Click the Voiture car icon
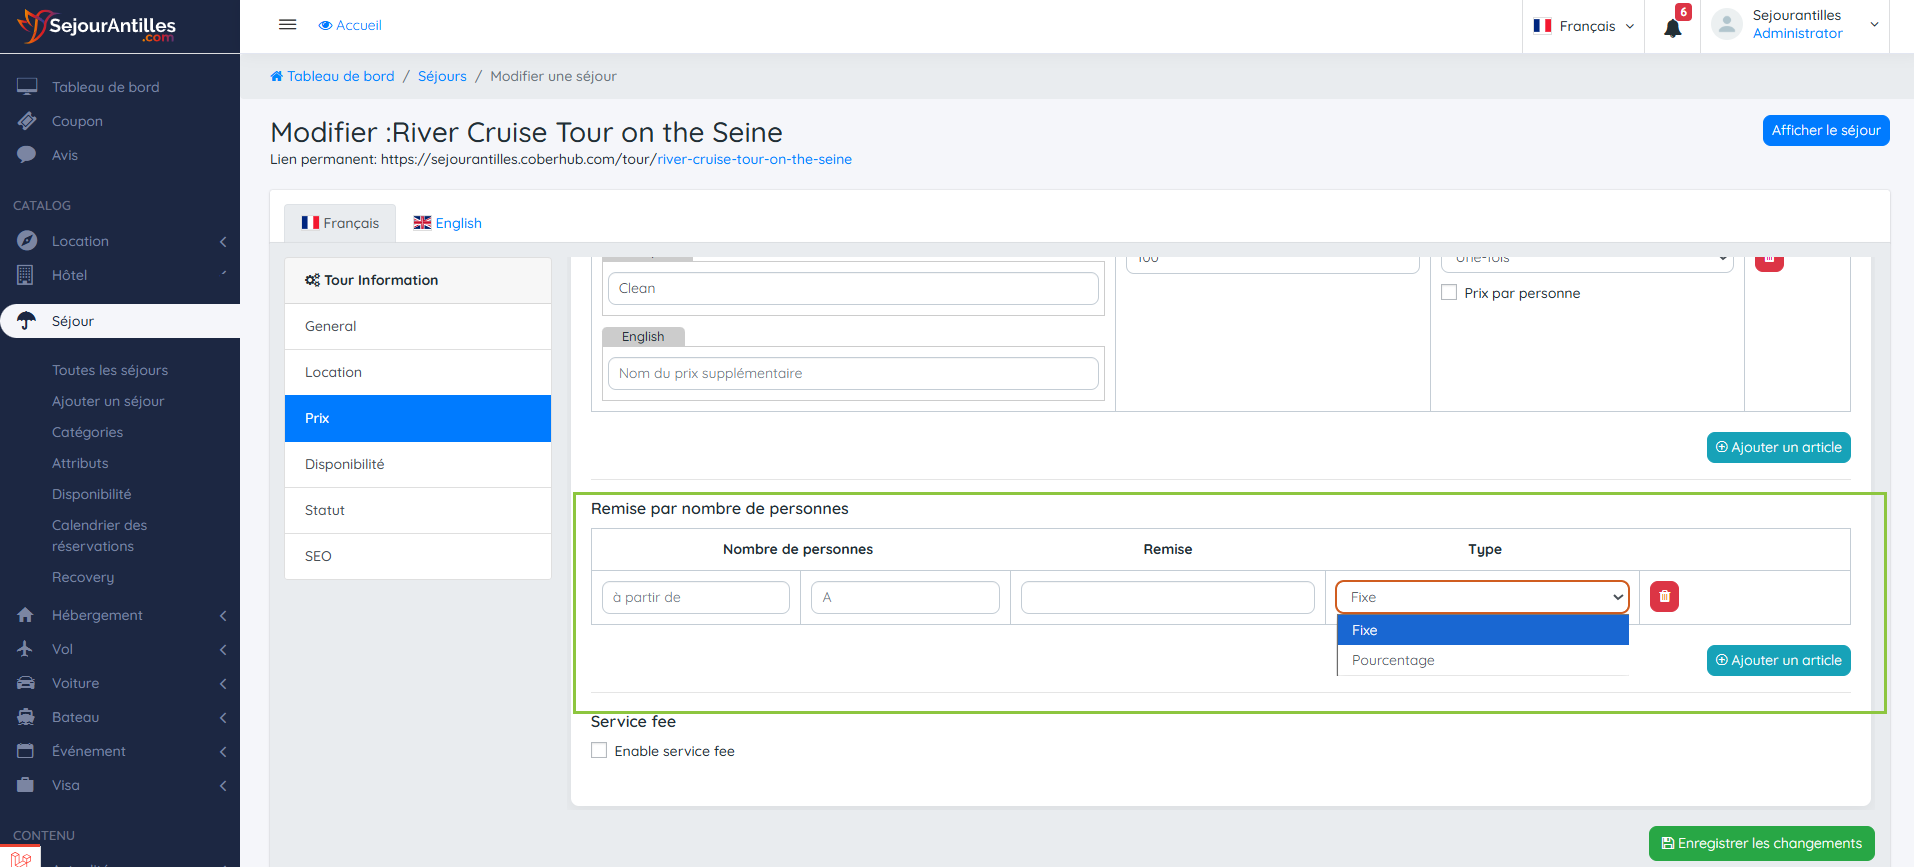The height and width of the screenshot is (867, 1914). coord(26,683)
